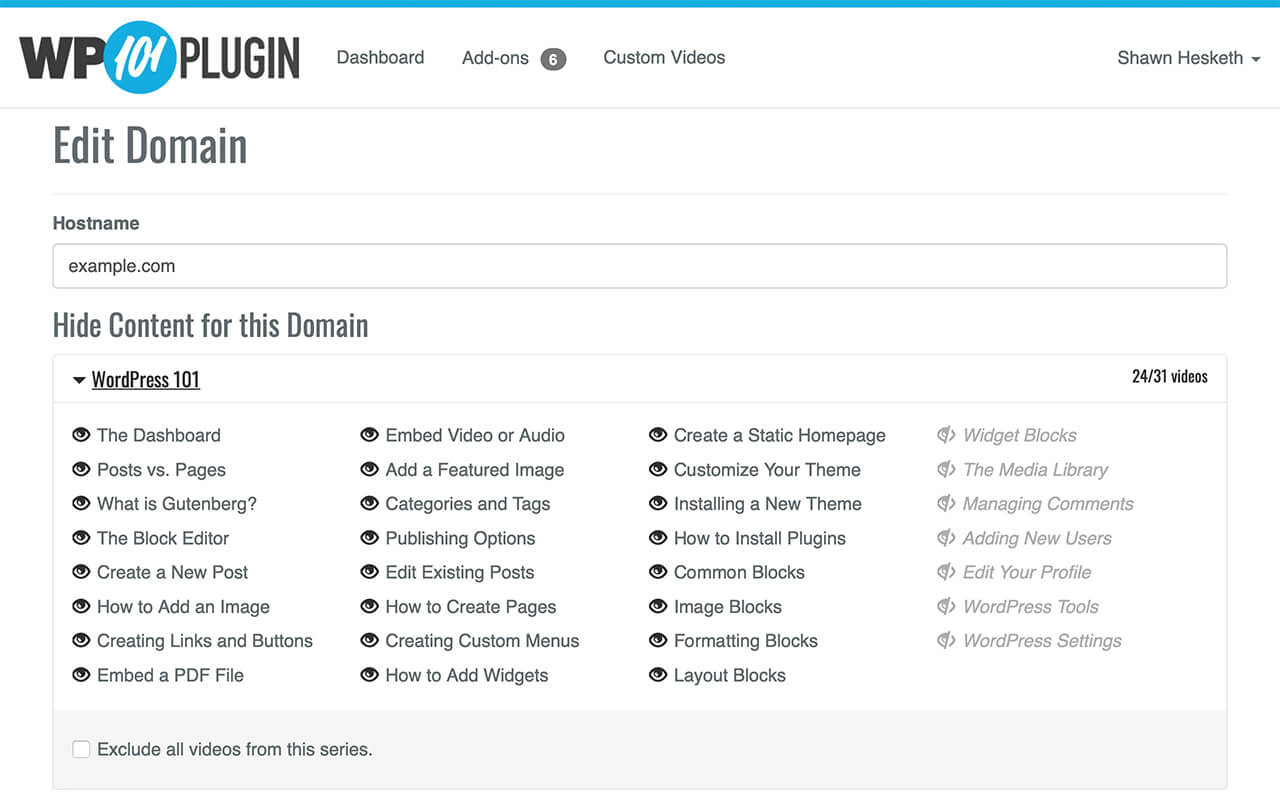Toggle eye icon for Creating Links and Buttons

81,641
